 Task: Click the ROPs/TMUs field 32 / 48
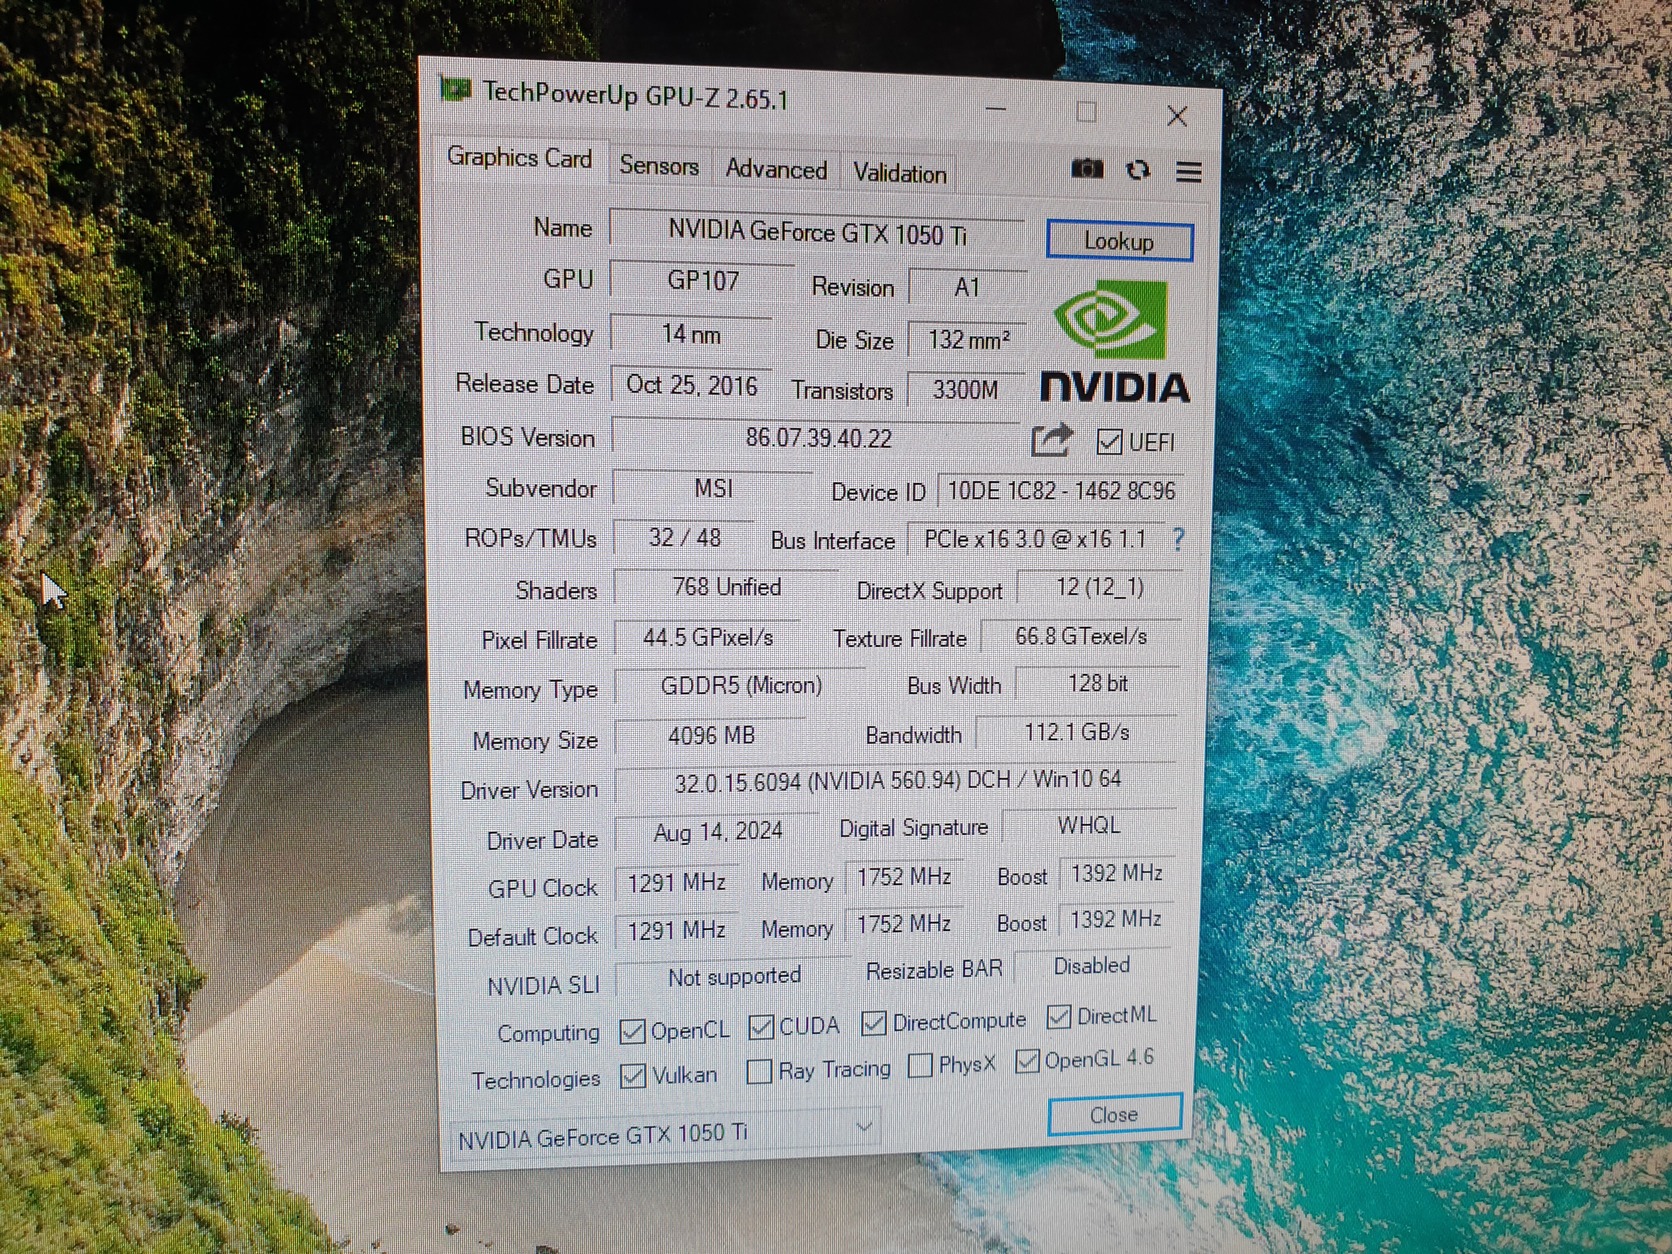tap(684, 538)
